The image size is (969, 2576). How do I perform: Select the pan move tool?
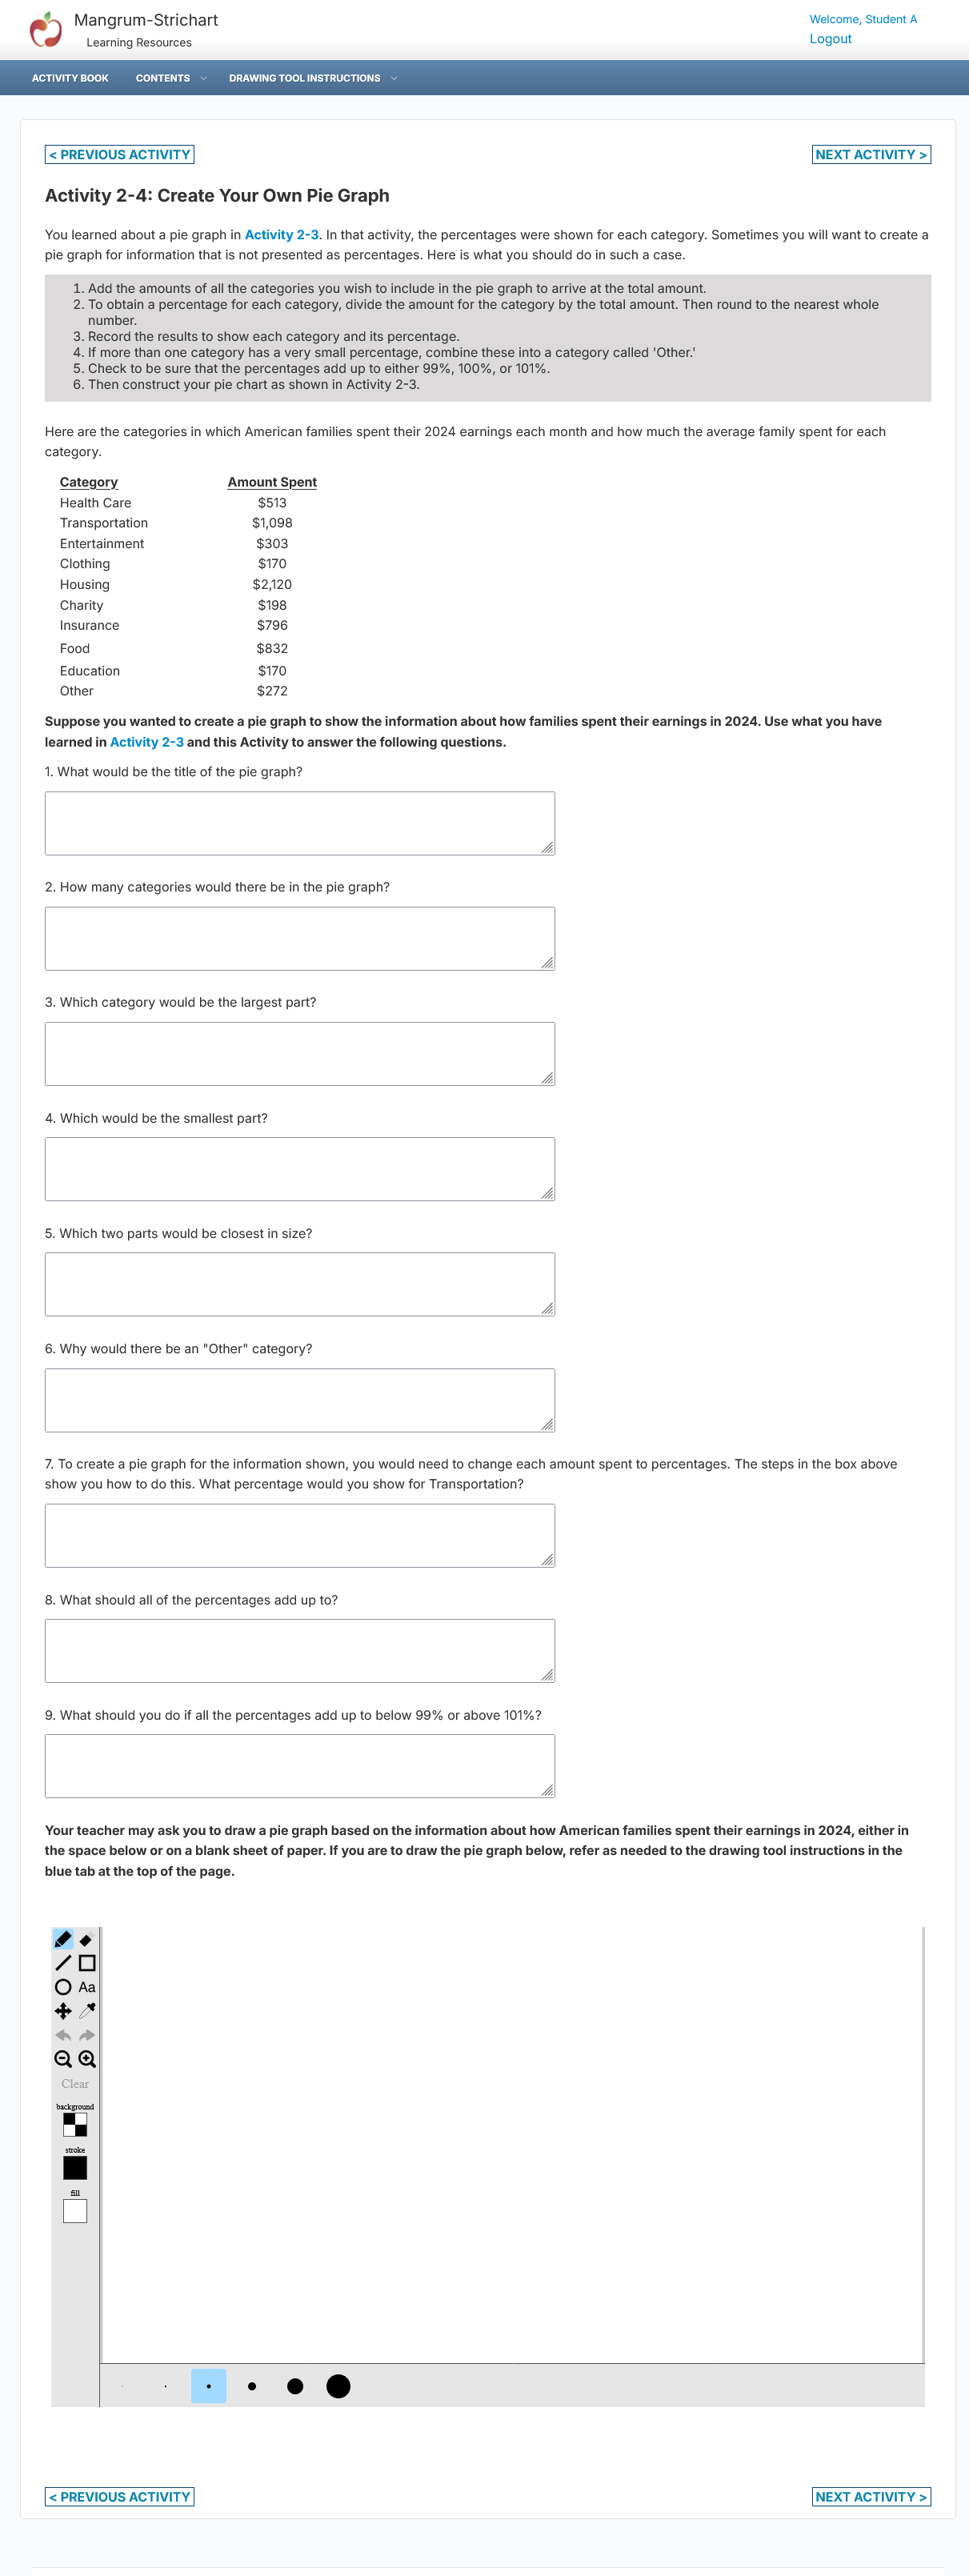coord(63,2011)
